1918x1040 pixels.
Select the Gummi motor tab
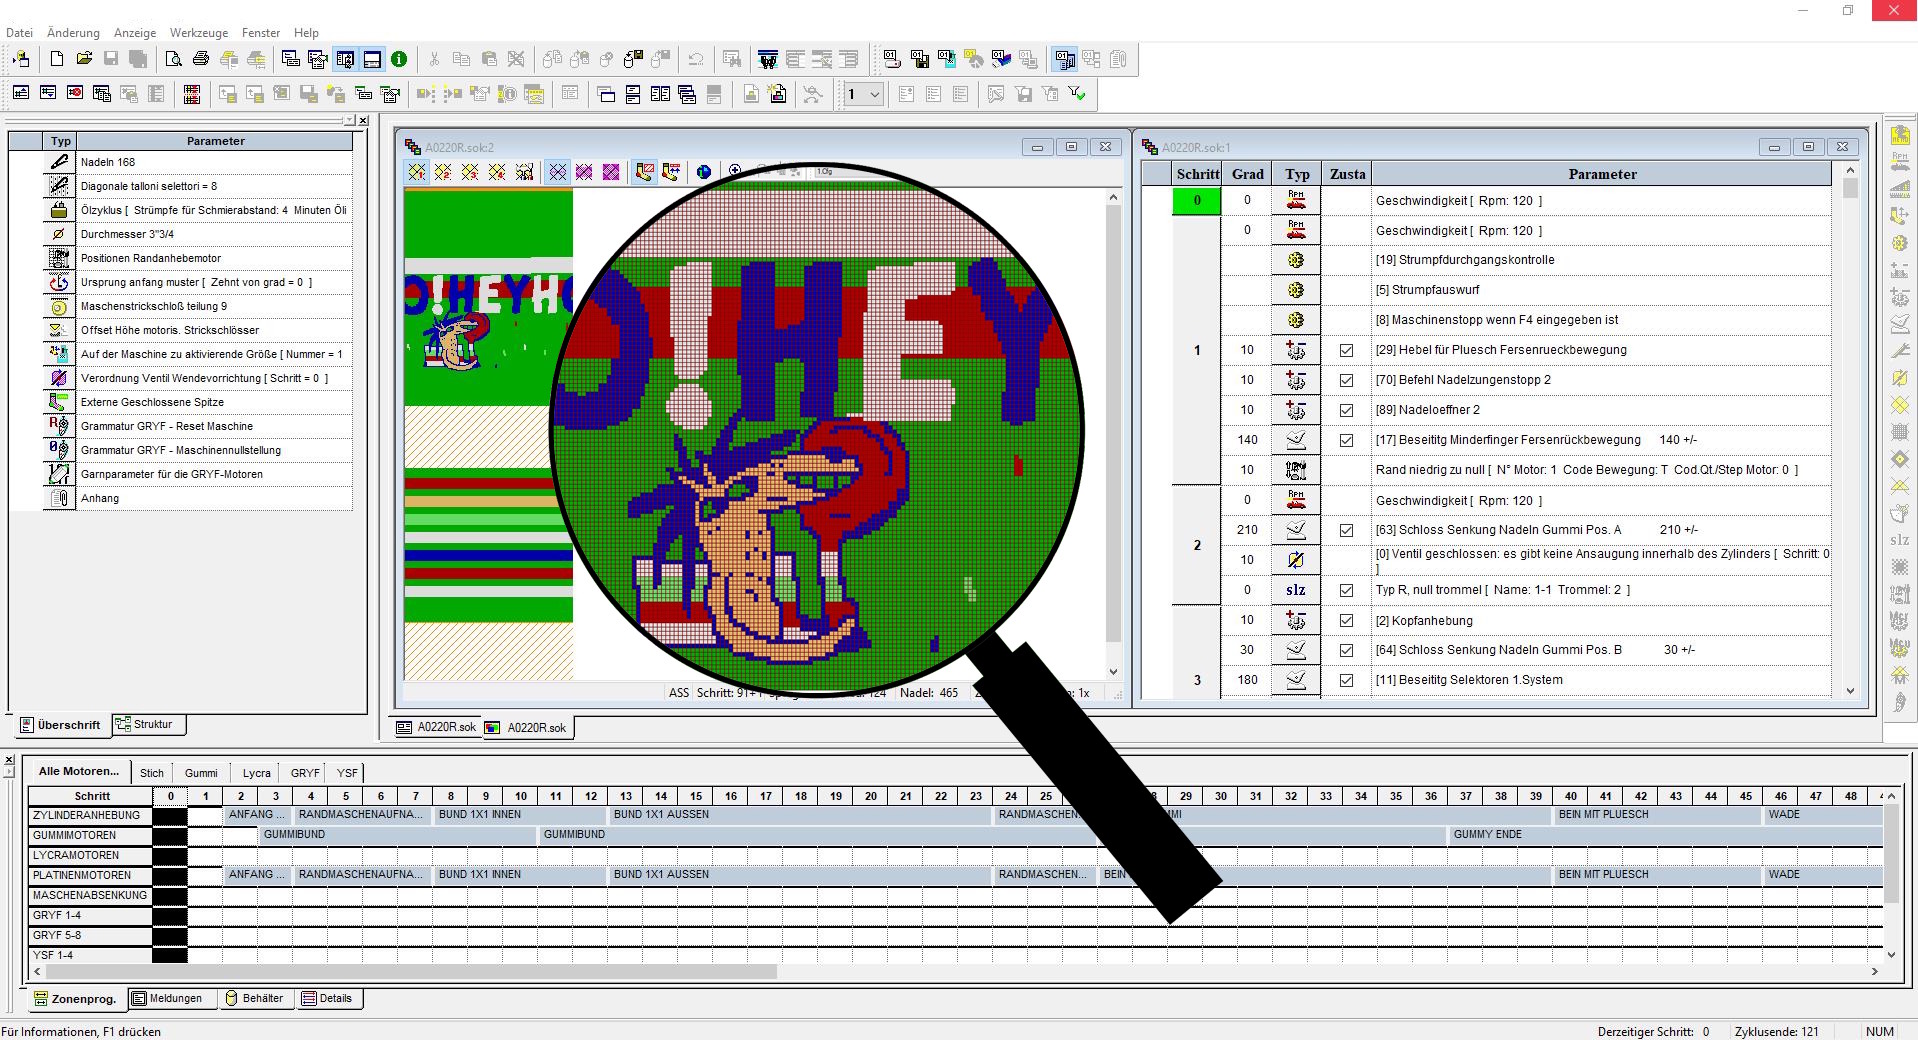pos(200,773)
